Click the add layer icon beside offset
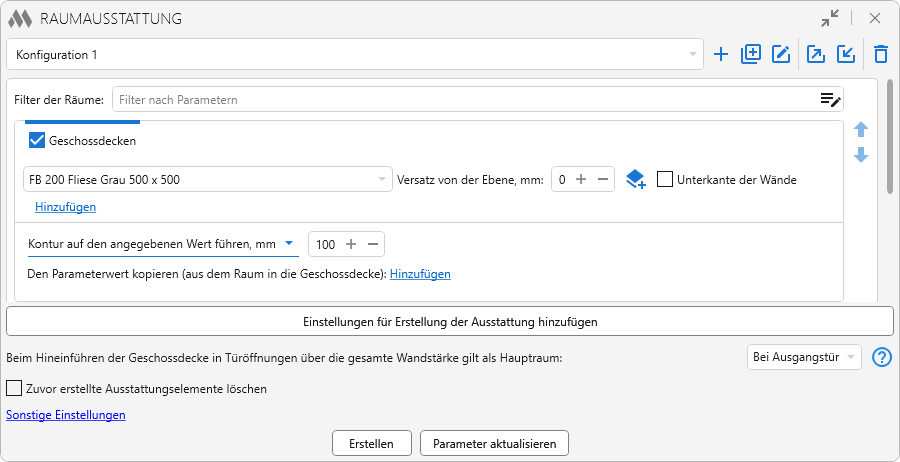This screenshot has width=900, height=462. point(635,180)
